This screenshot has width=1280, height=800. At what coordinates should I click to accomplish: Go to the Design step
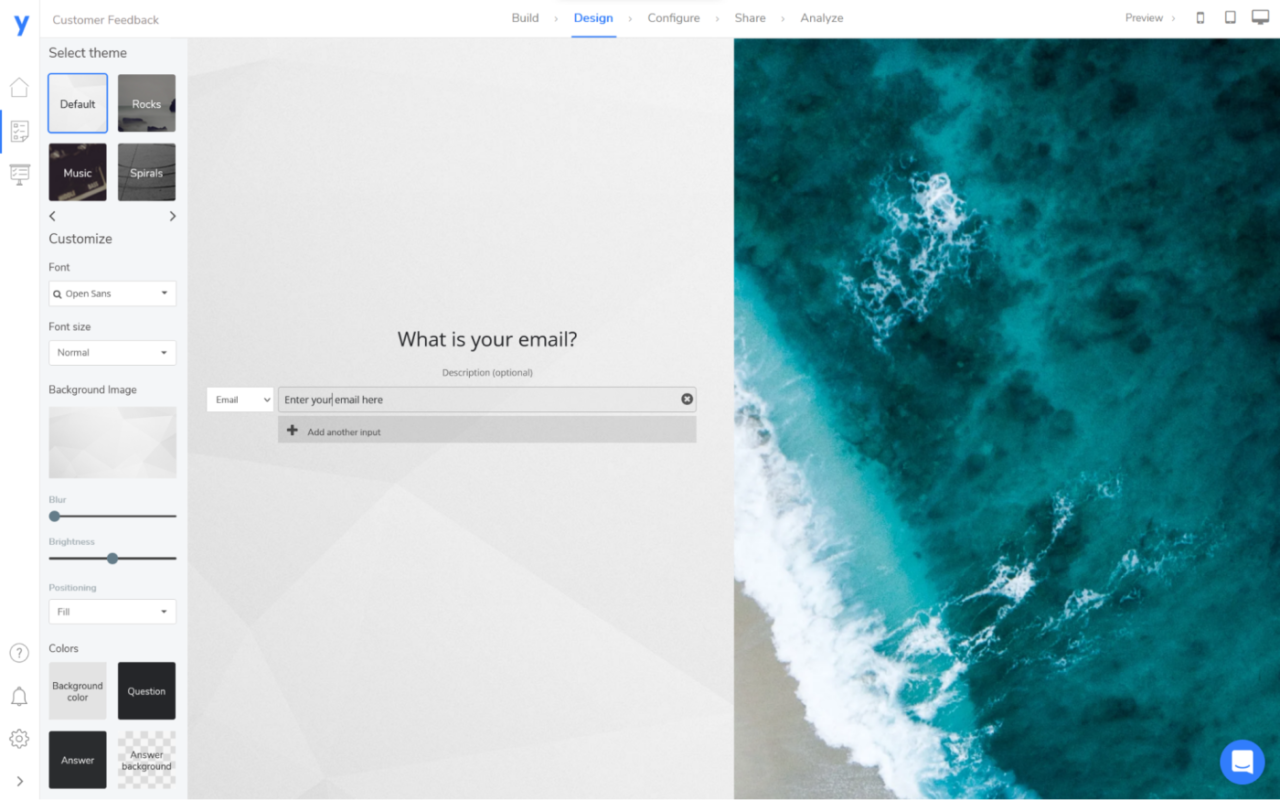(x=593, y=18)
